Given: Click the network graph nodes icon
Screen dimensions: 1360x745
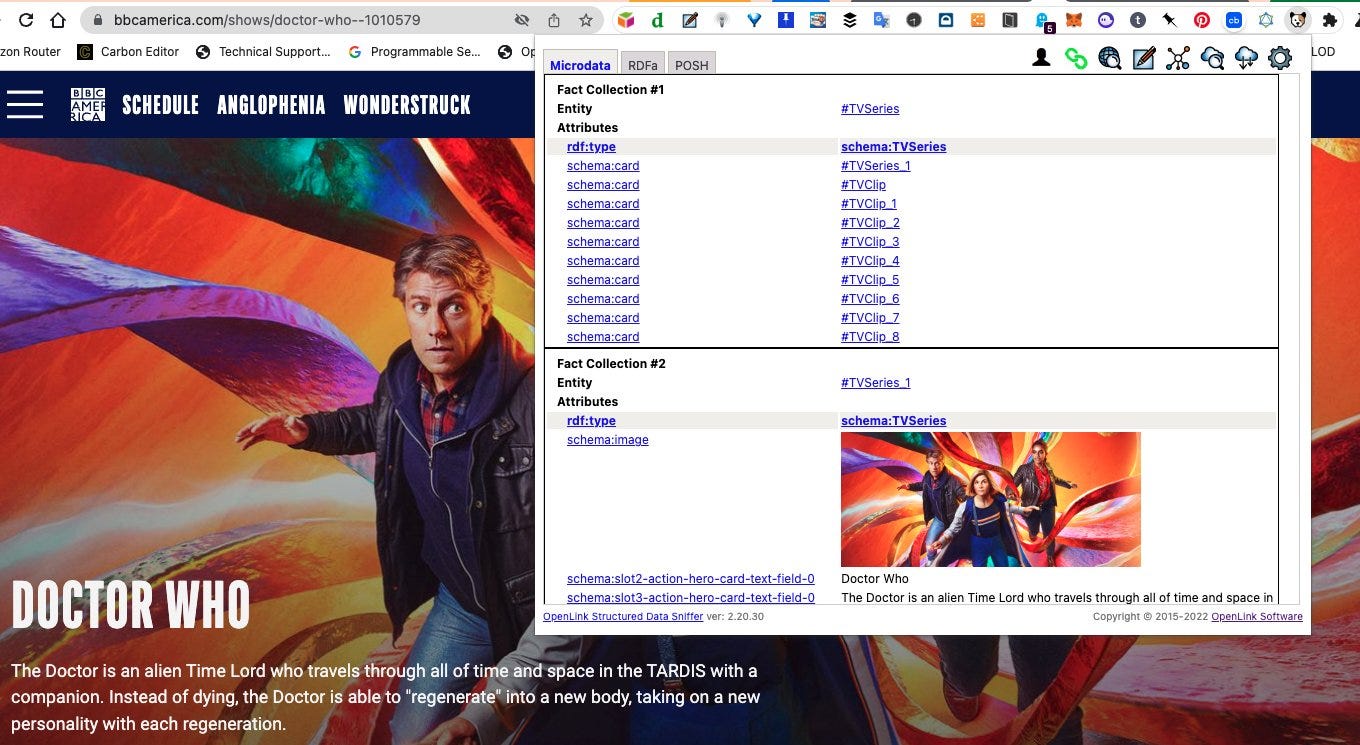Looking at the screenshot, I should point(1178,58).
